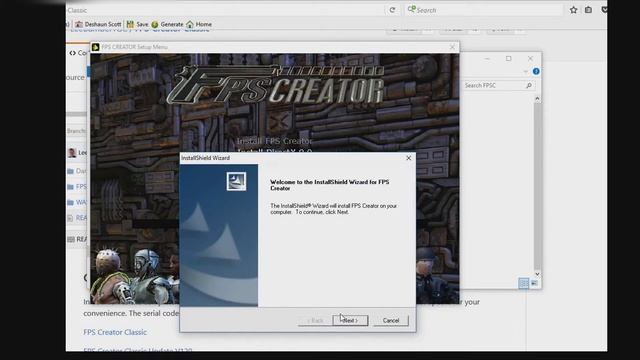Click inside Search FPSC field in Explorer
640x360 pixels.
pos(493,85)
